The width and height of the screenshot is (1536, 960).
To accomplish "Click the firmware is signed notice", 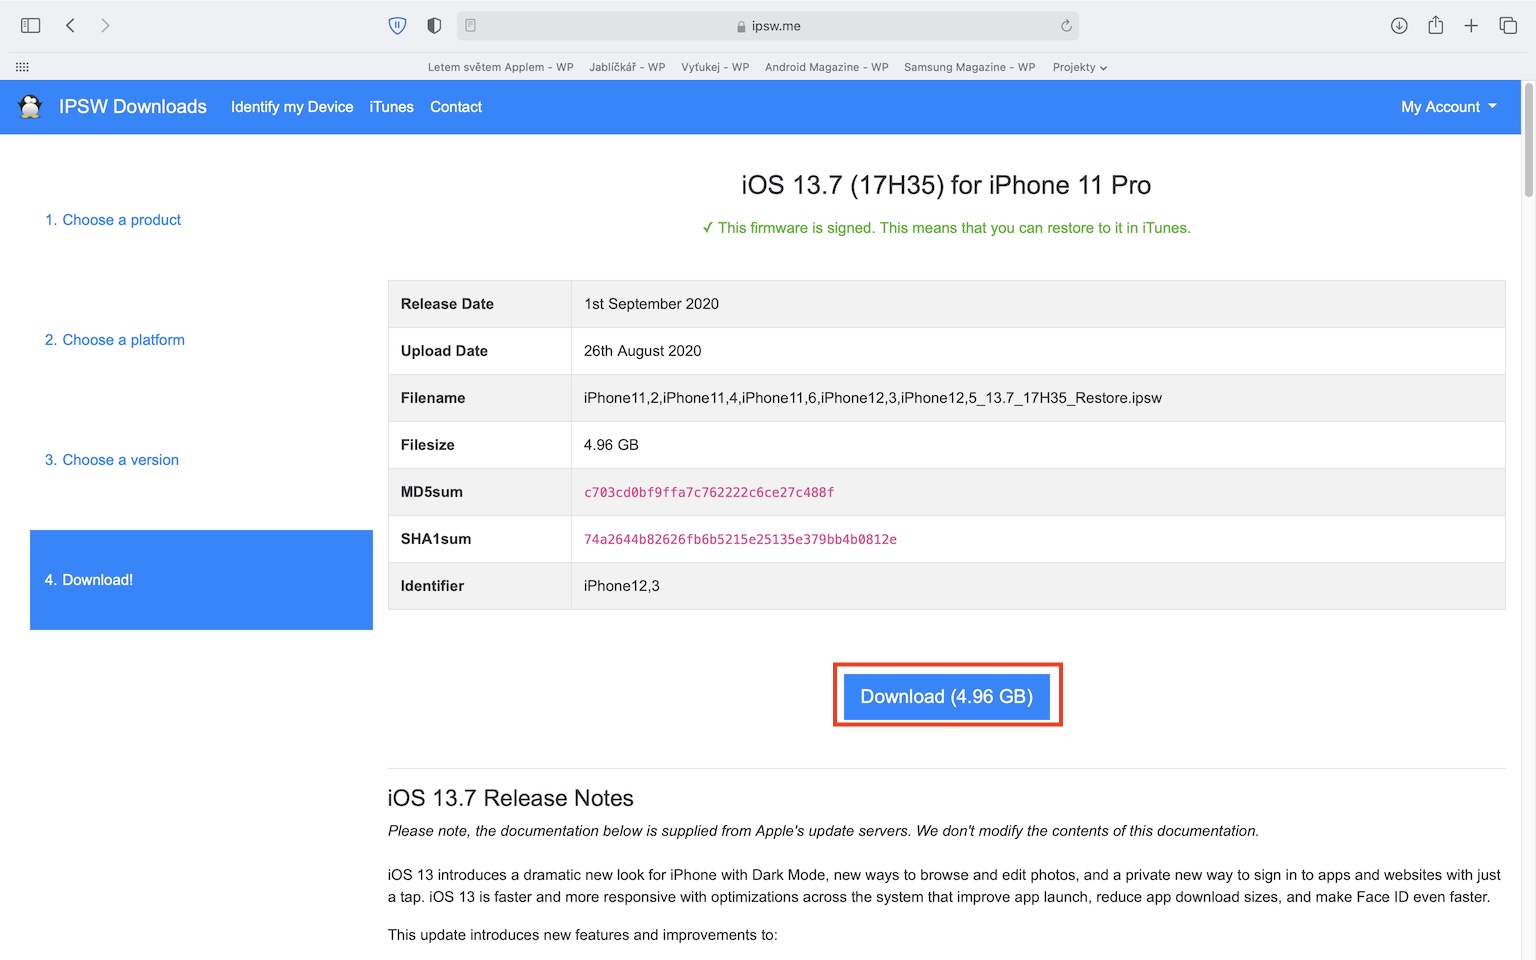I will (x=946, y=228).
